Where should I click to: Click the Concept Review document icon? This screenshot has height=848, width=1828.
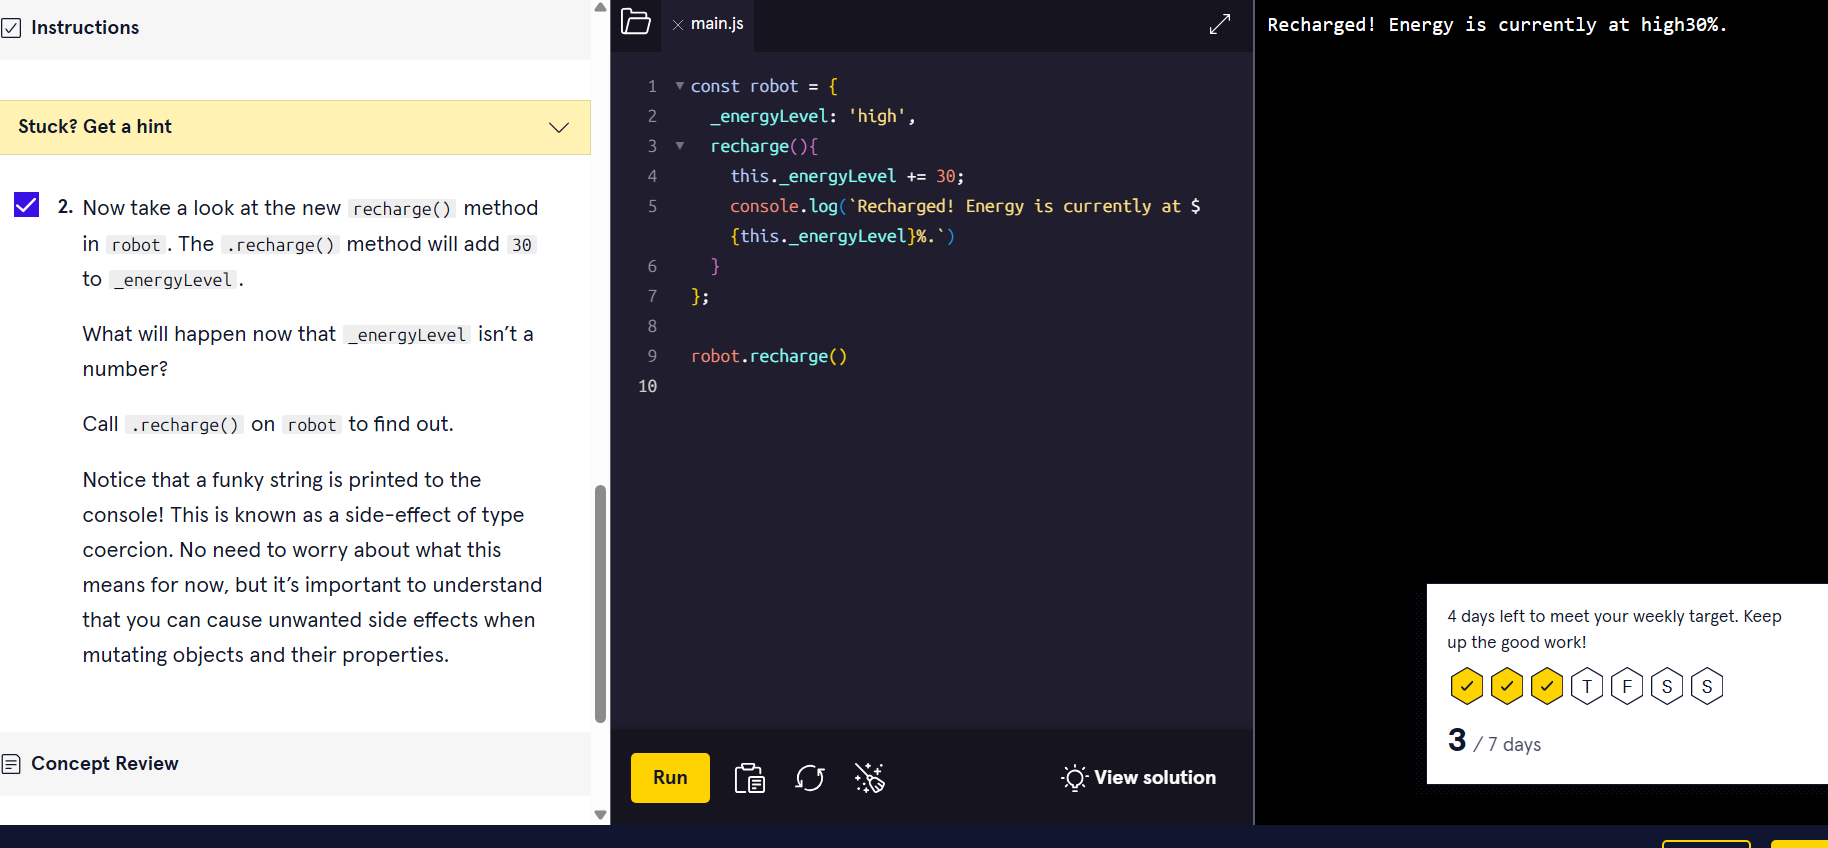coord(11,764)
